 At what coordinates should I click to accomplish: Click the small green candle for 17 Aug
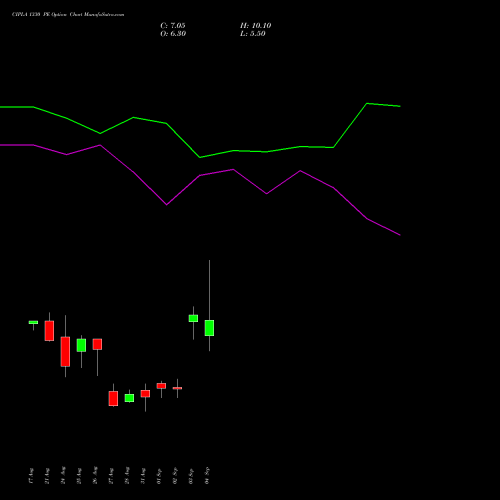[33, 322]
